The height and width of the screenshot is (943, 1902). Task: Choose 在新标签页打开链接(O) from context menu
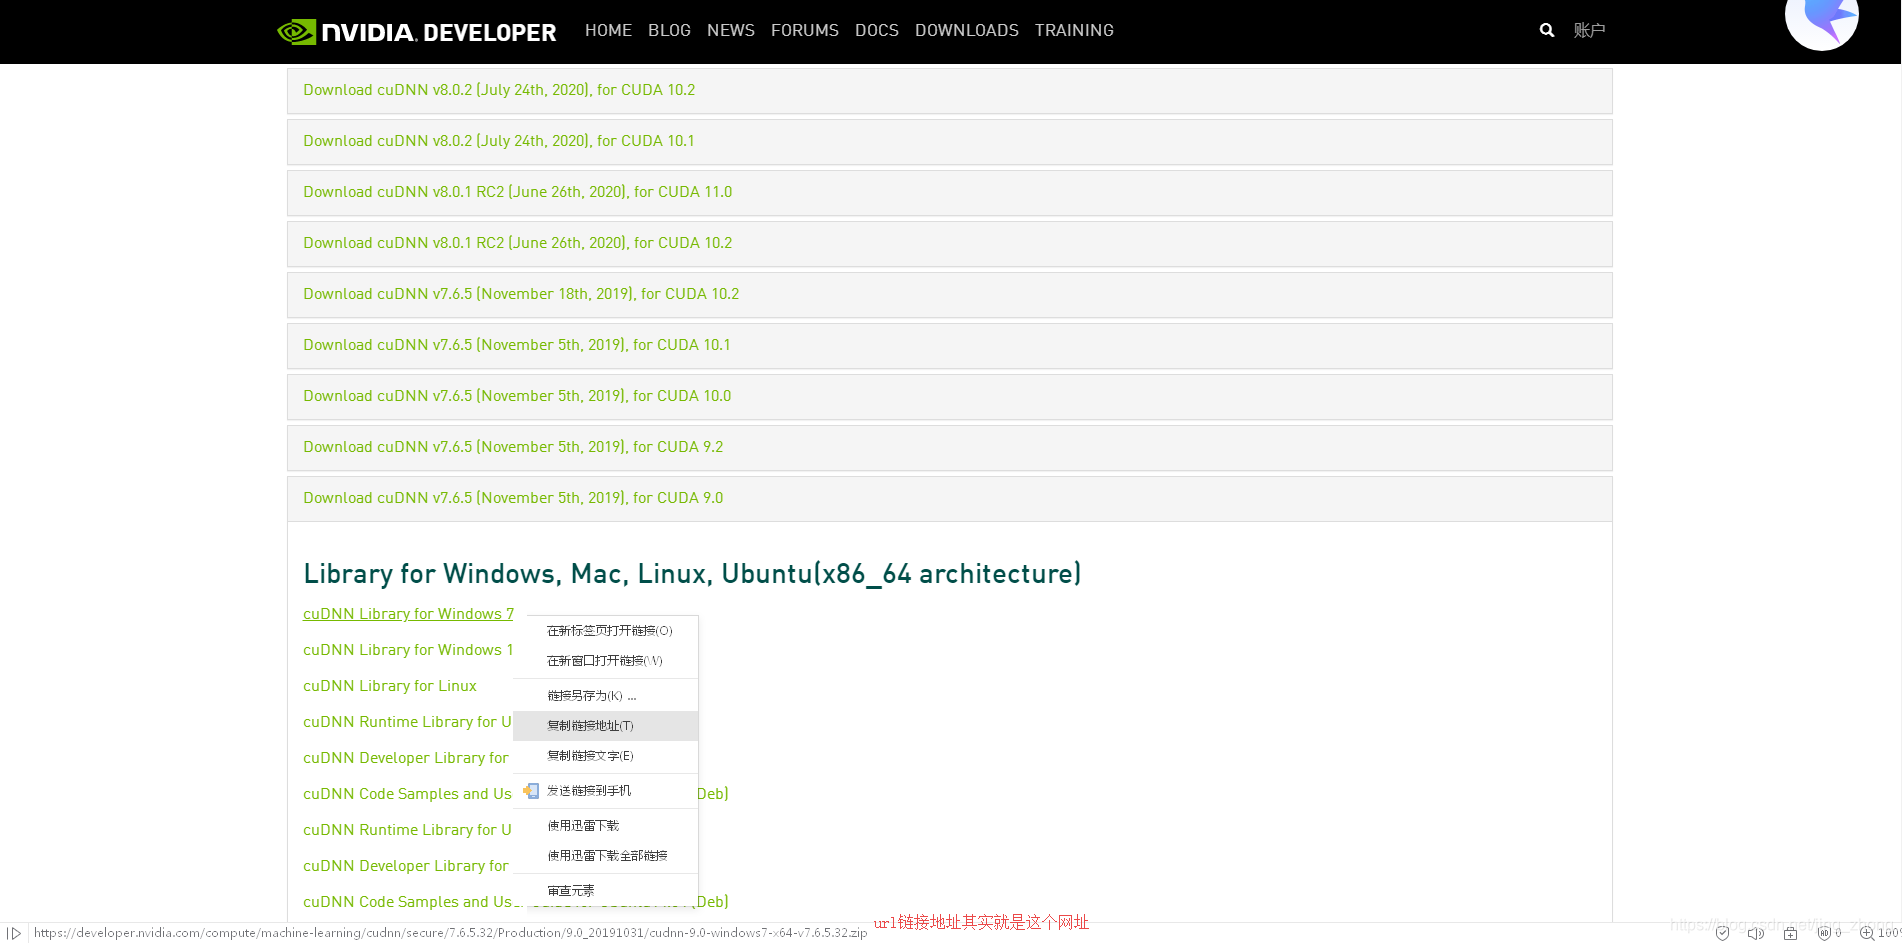606,631
